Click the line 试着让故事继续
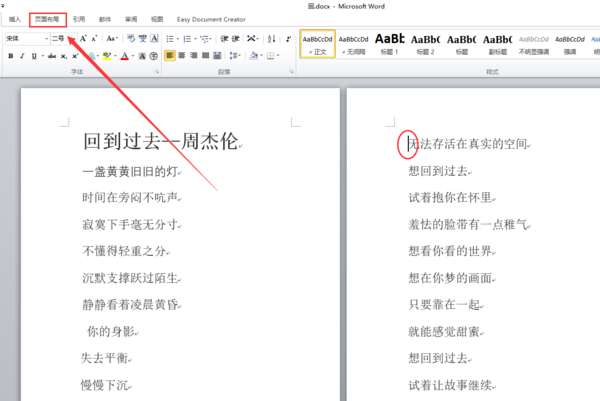 pos(451,385)
